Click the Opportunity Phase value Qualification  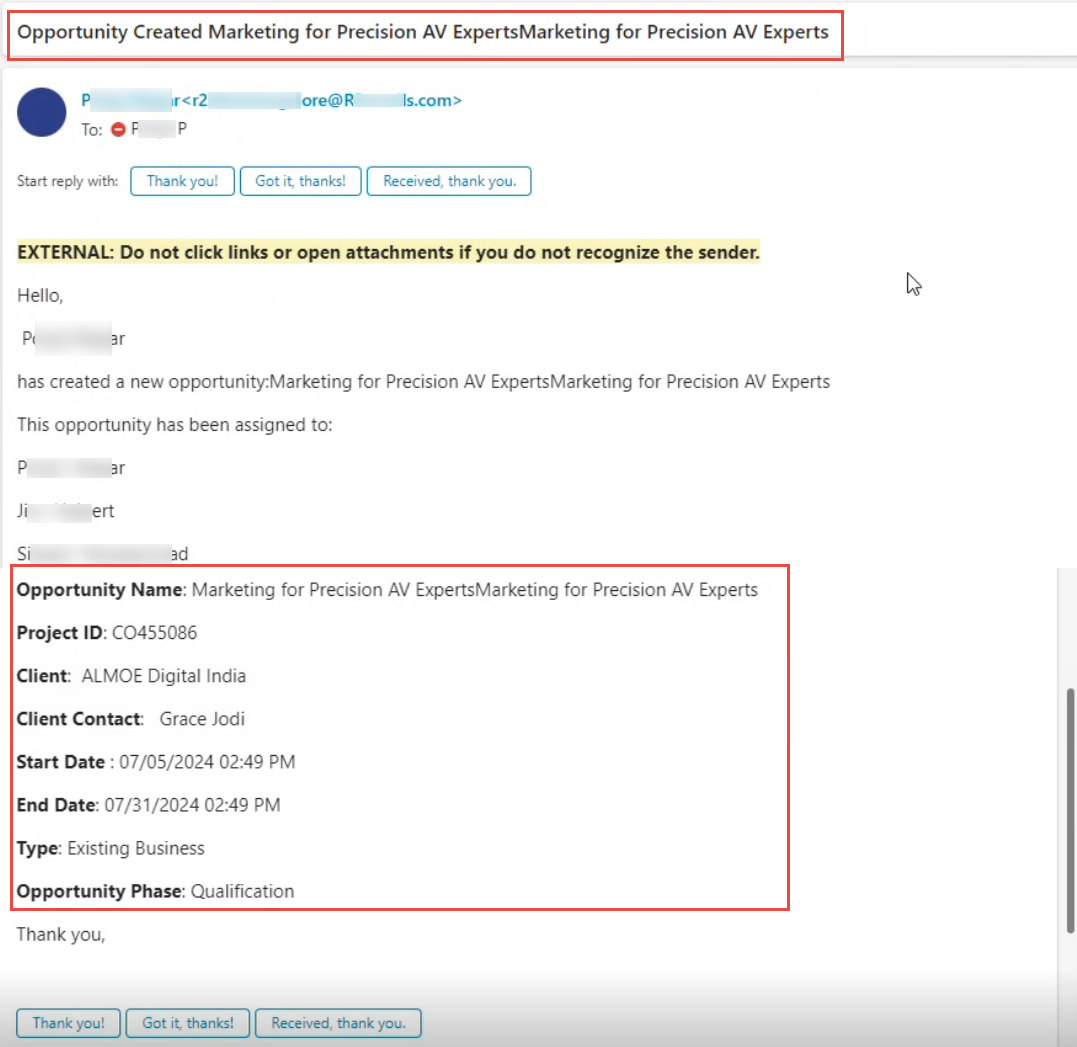[x=242, y=891]
